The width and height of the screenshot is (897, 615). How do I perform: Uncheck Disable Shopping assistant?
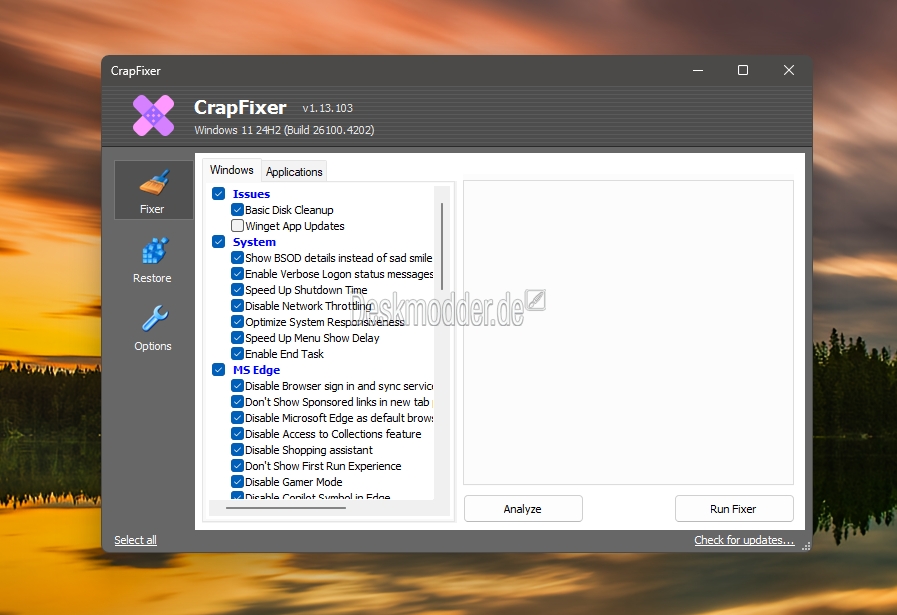237,450
